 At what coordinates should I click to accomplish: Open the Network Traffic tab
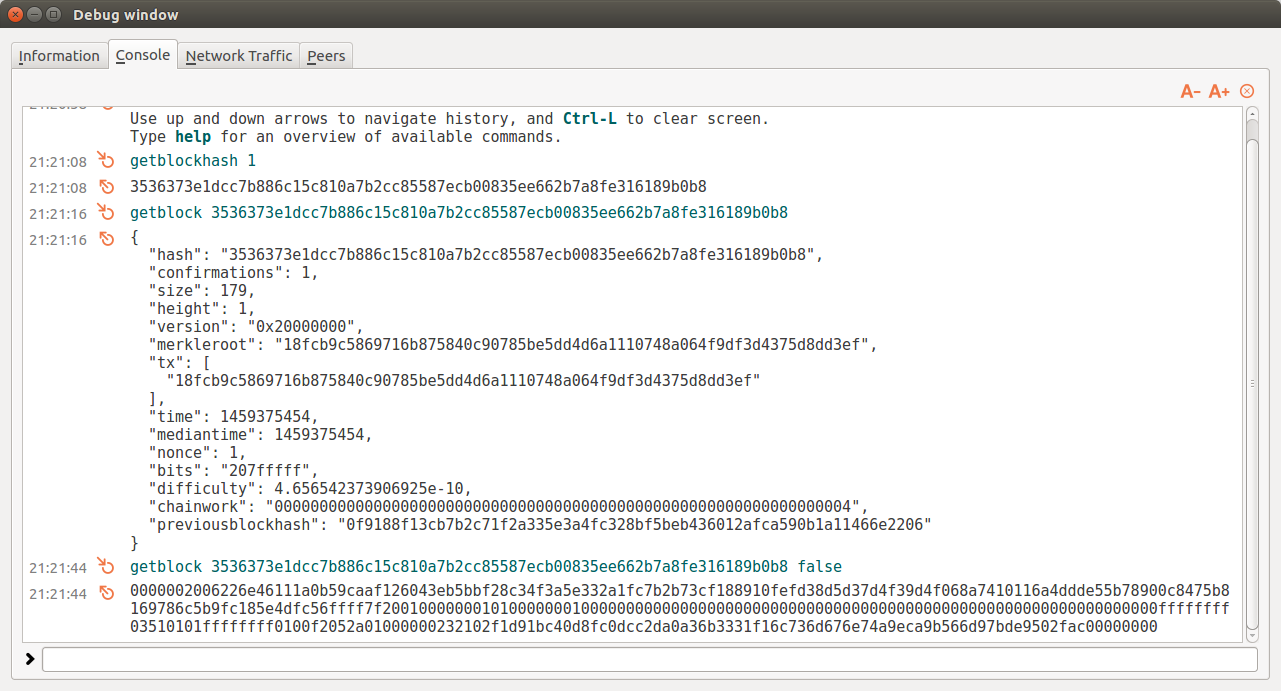pyautogui.click(x=239, y=56)
